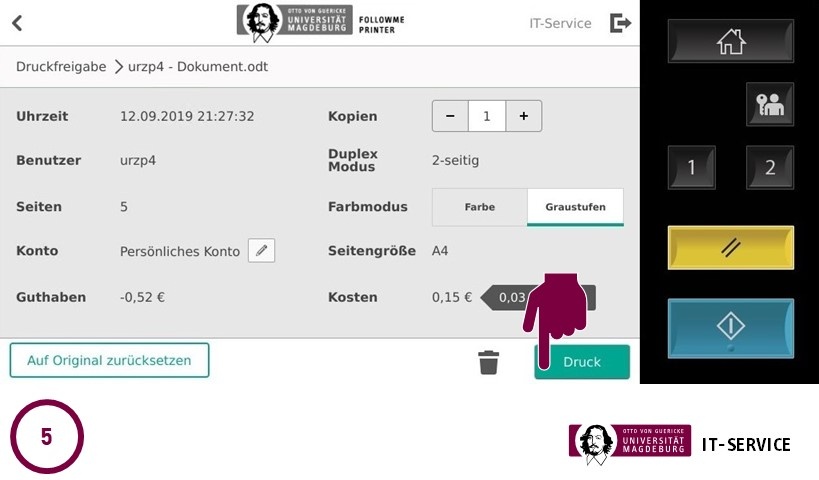Click Auf Original zurücksetzen
Viewport: 819px width, 480px height.
pos(109,360)
